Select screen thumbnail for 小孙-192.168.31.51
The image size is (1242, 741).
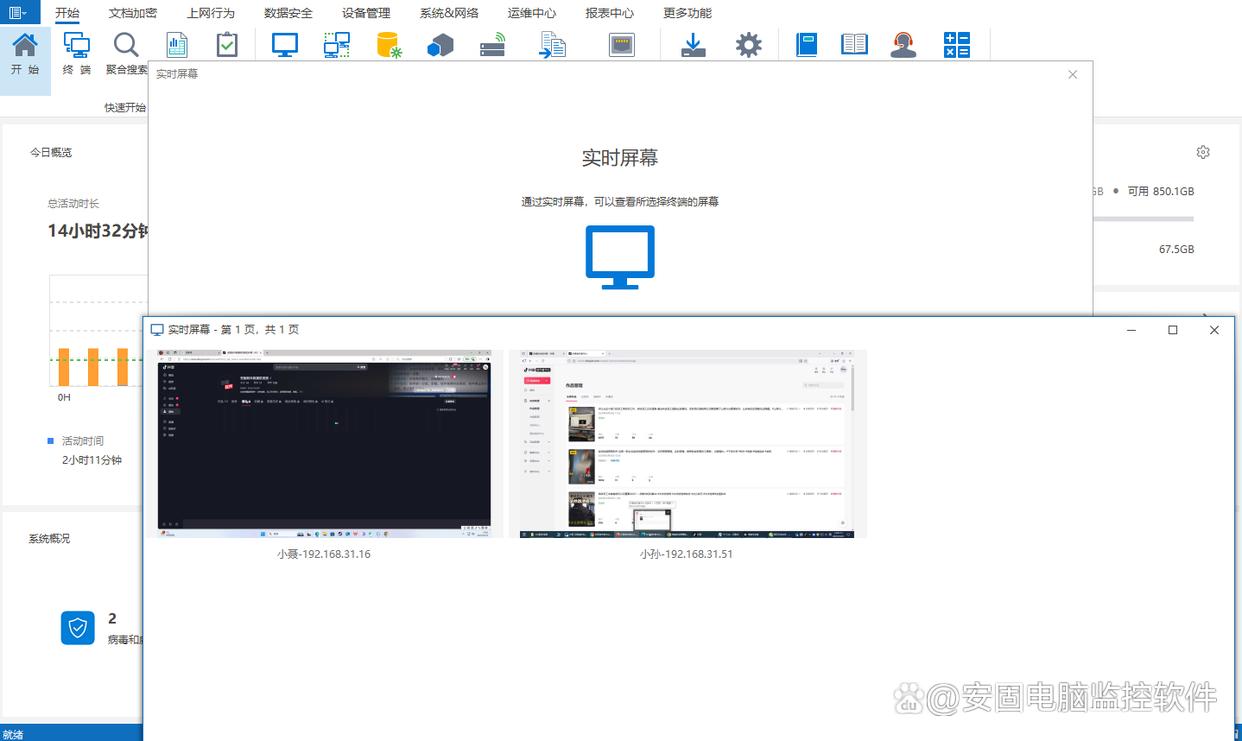(686, 443)
